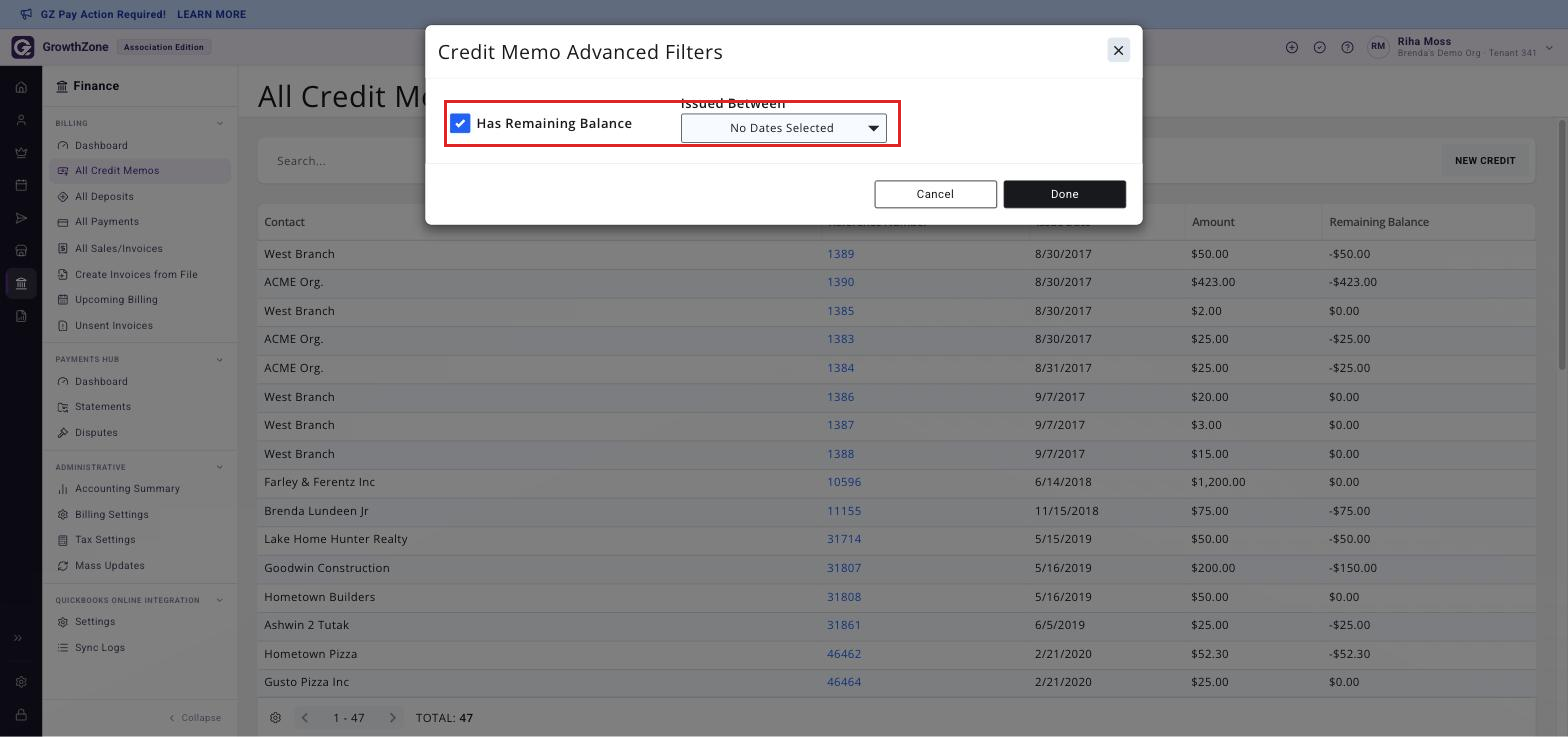Close the Credit Memo Advanced Filters dialog
This screenshot has width=1568, height=737.
(1118, 50)
